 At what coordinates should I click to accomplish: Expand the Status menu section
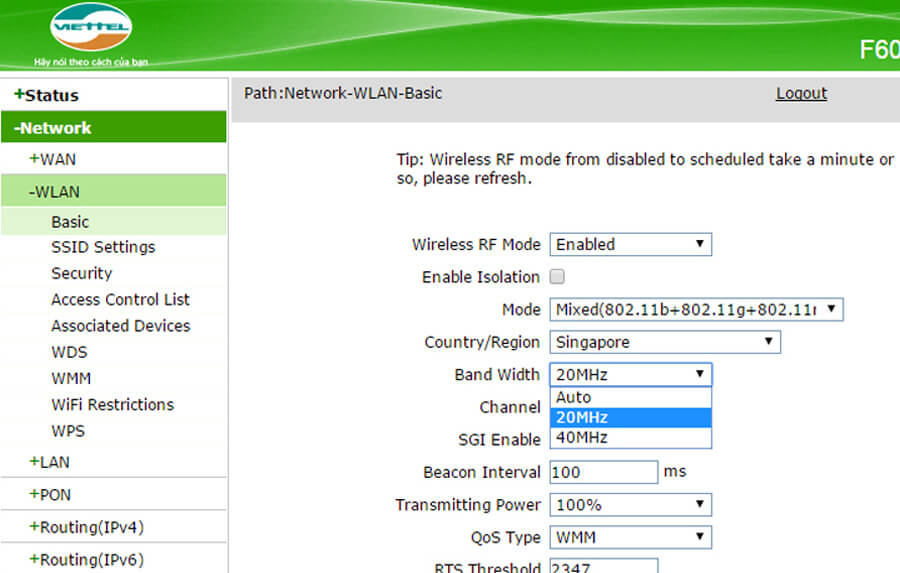point(46,95)
